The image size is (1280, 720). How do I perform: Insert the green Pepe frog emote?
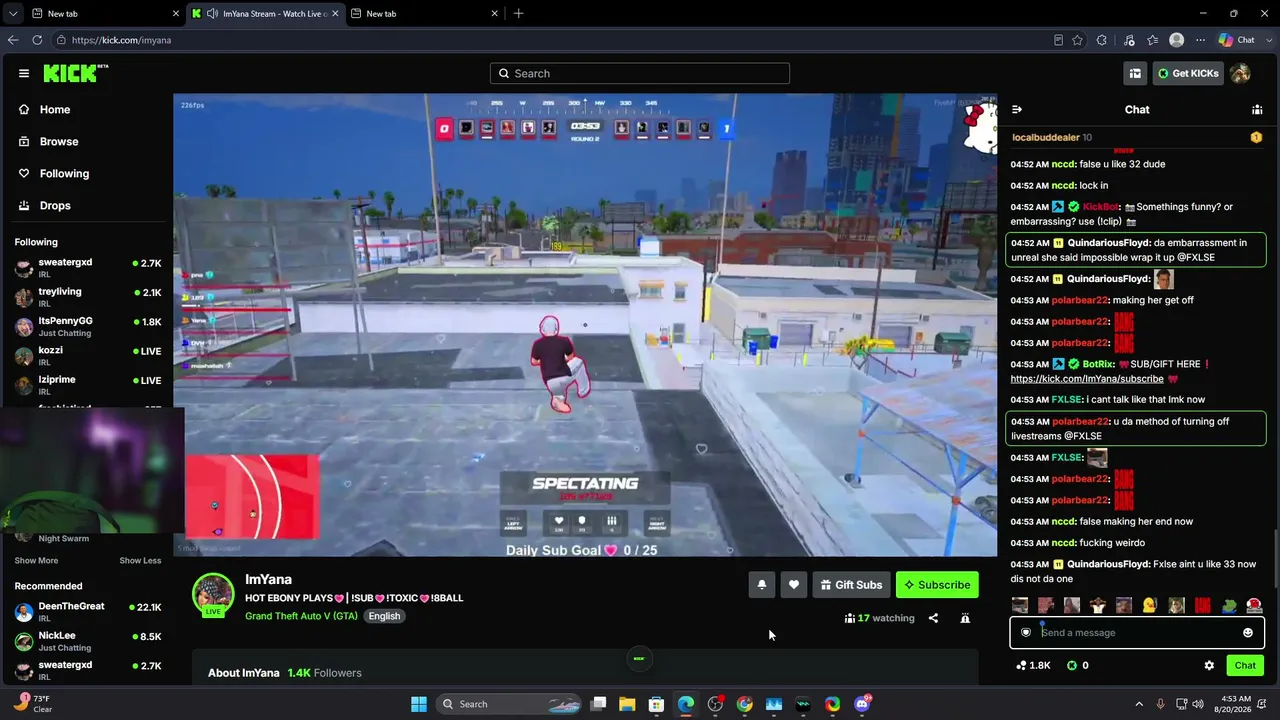click(x=1228, y=605)
